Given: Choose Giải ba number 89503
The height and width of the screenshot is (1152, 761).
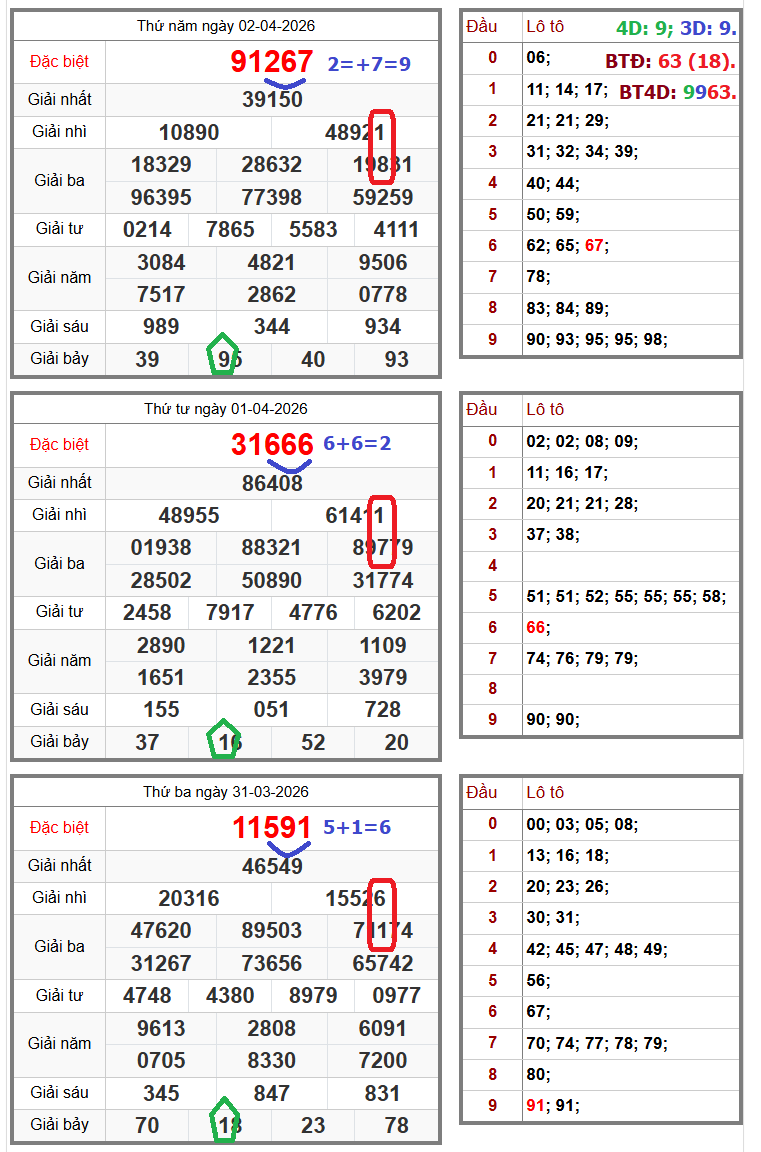Looking at the screenshot, I should (x=272, y=931).
